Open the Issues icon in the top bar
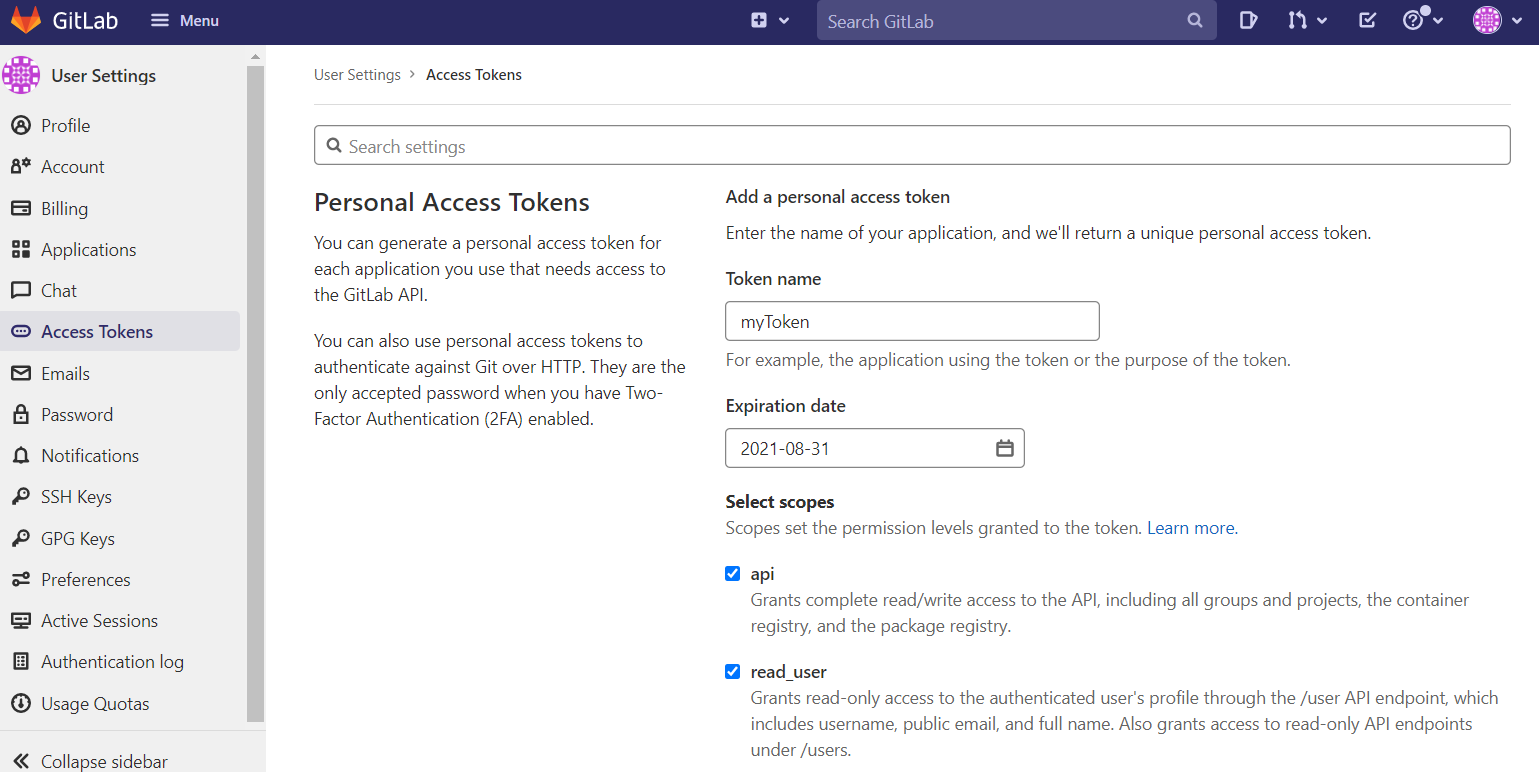Image resolution: width=1539 pixels, height=772 pixels. tap(1247, 20)
